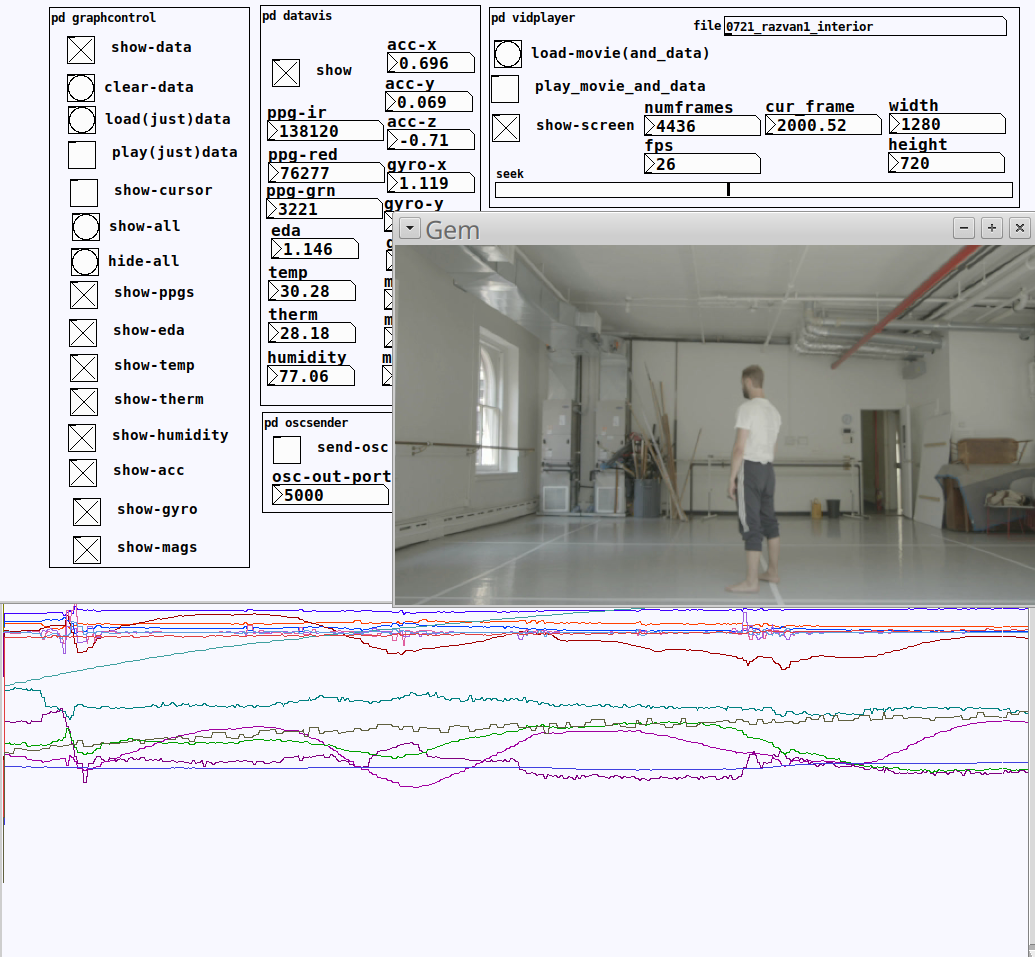Open the Gem window menu arrow
1035x957 pixels.
pyautogui.click(x=409, y=229)
